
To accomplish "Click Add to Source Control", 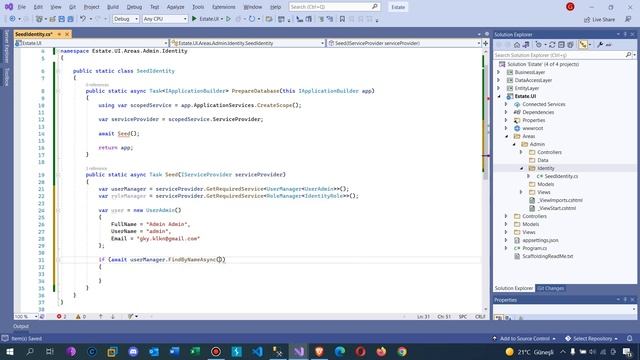I will point(524,338).
